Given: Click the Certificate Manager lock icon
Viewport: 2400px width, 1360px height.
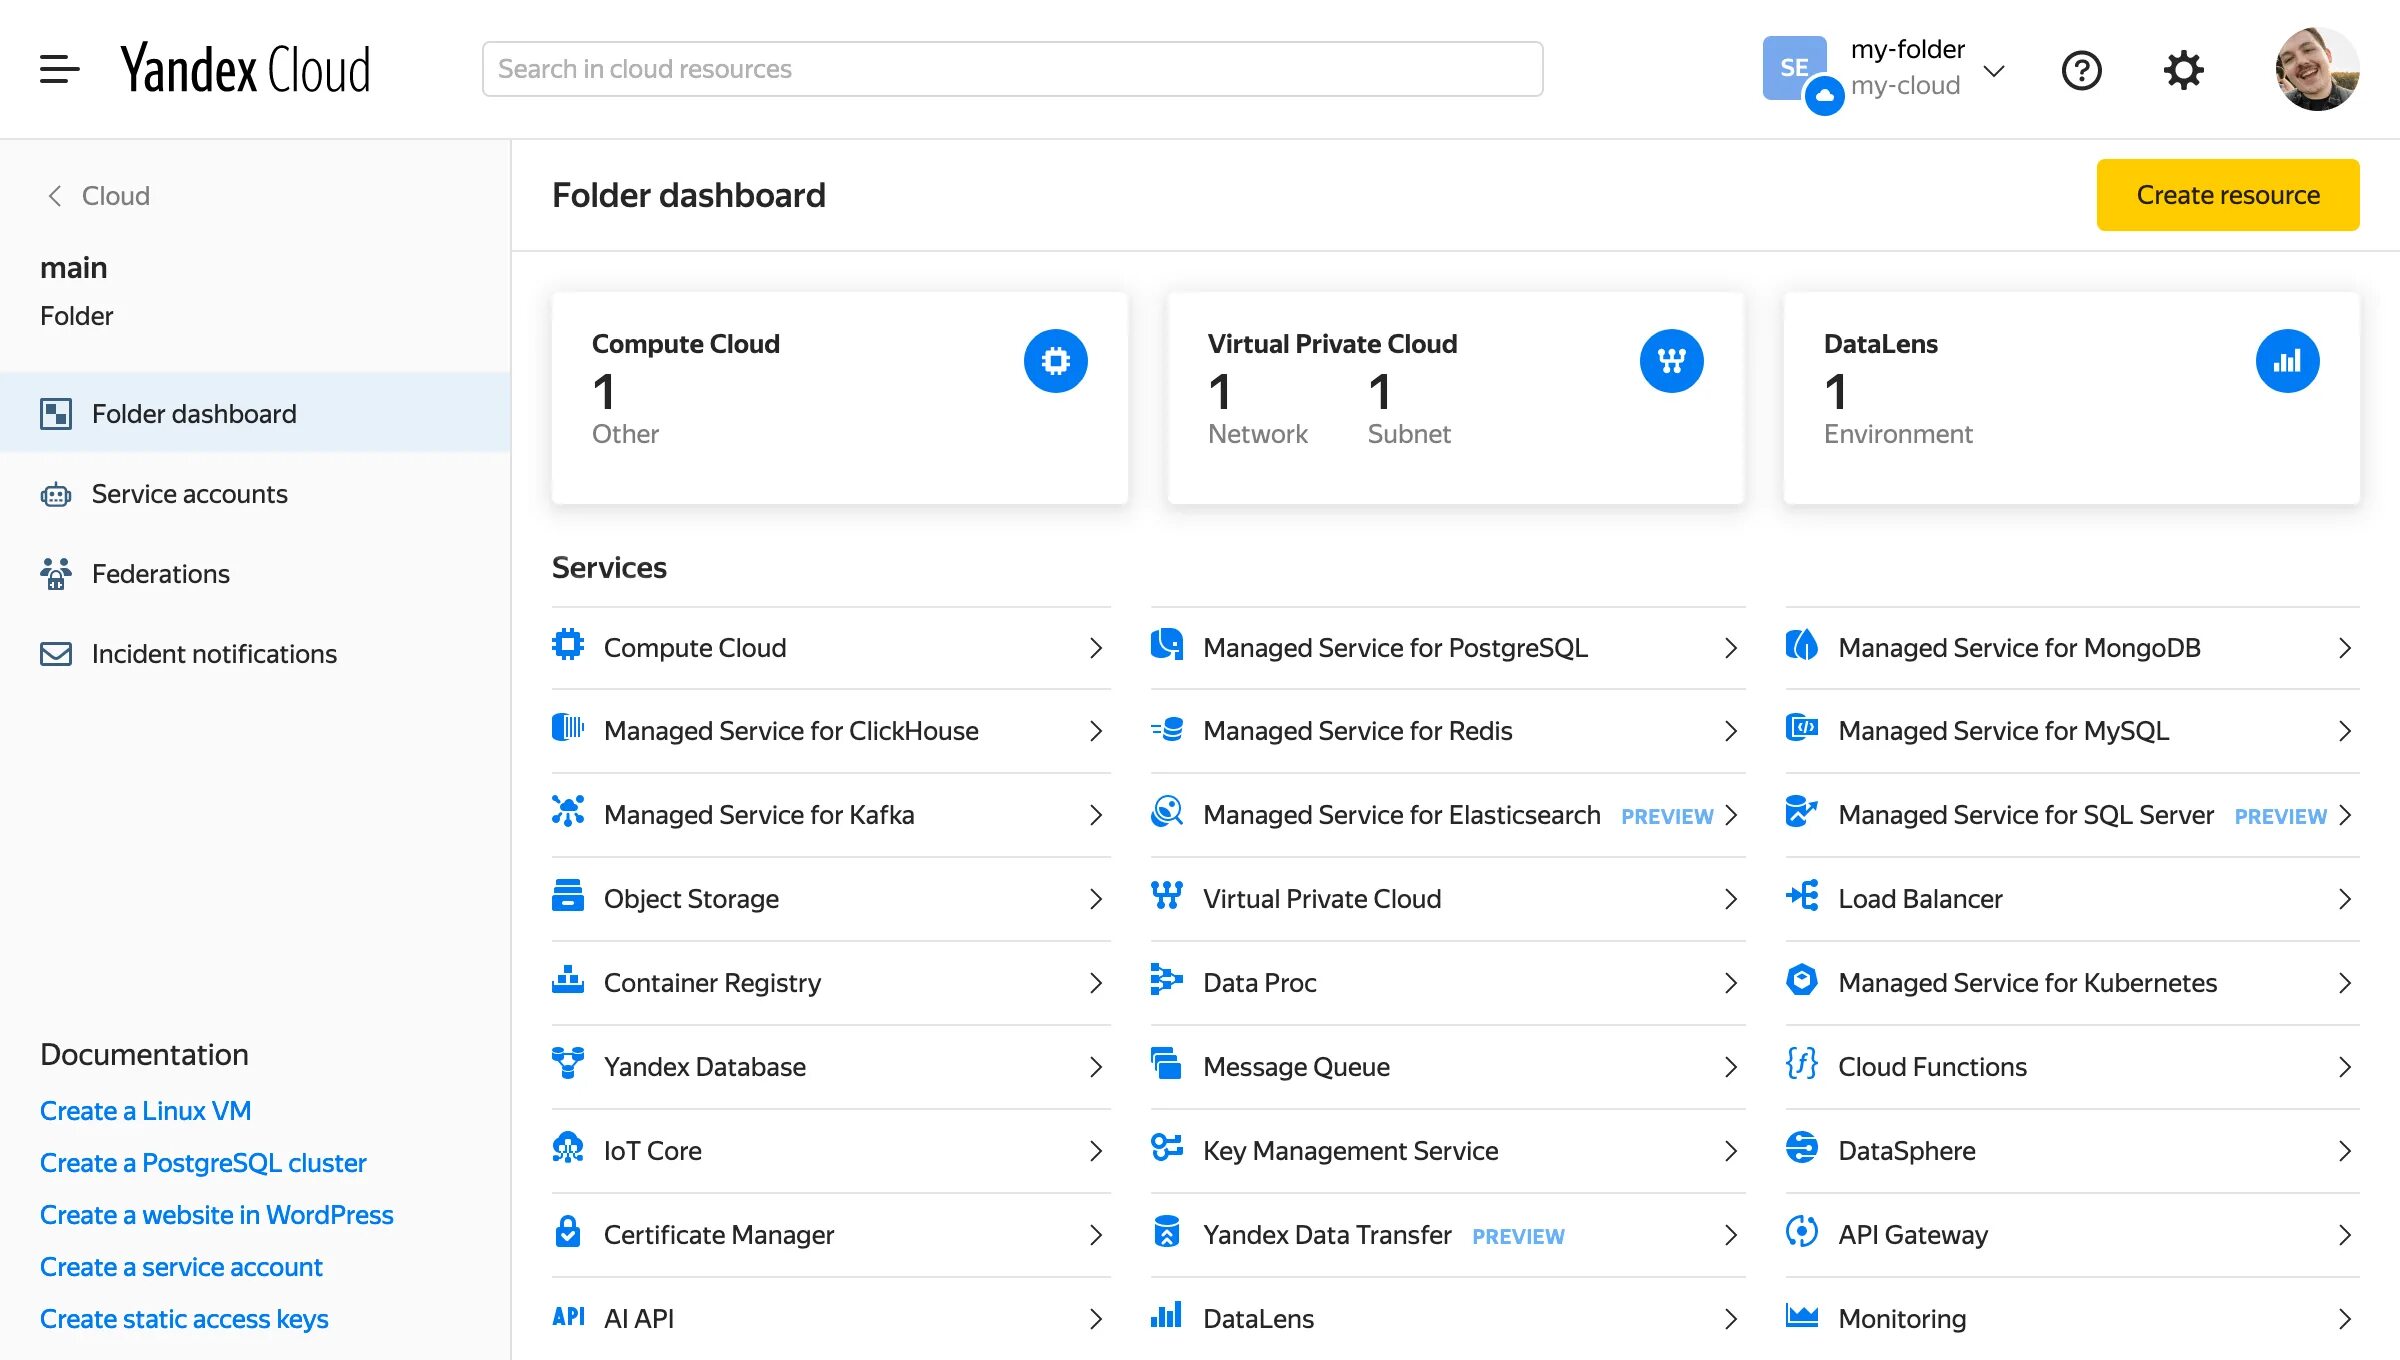Looking at the screenshot, I should 568,1231.
